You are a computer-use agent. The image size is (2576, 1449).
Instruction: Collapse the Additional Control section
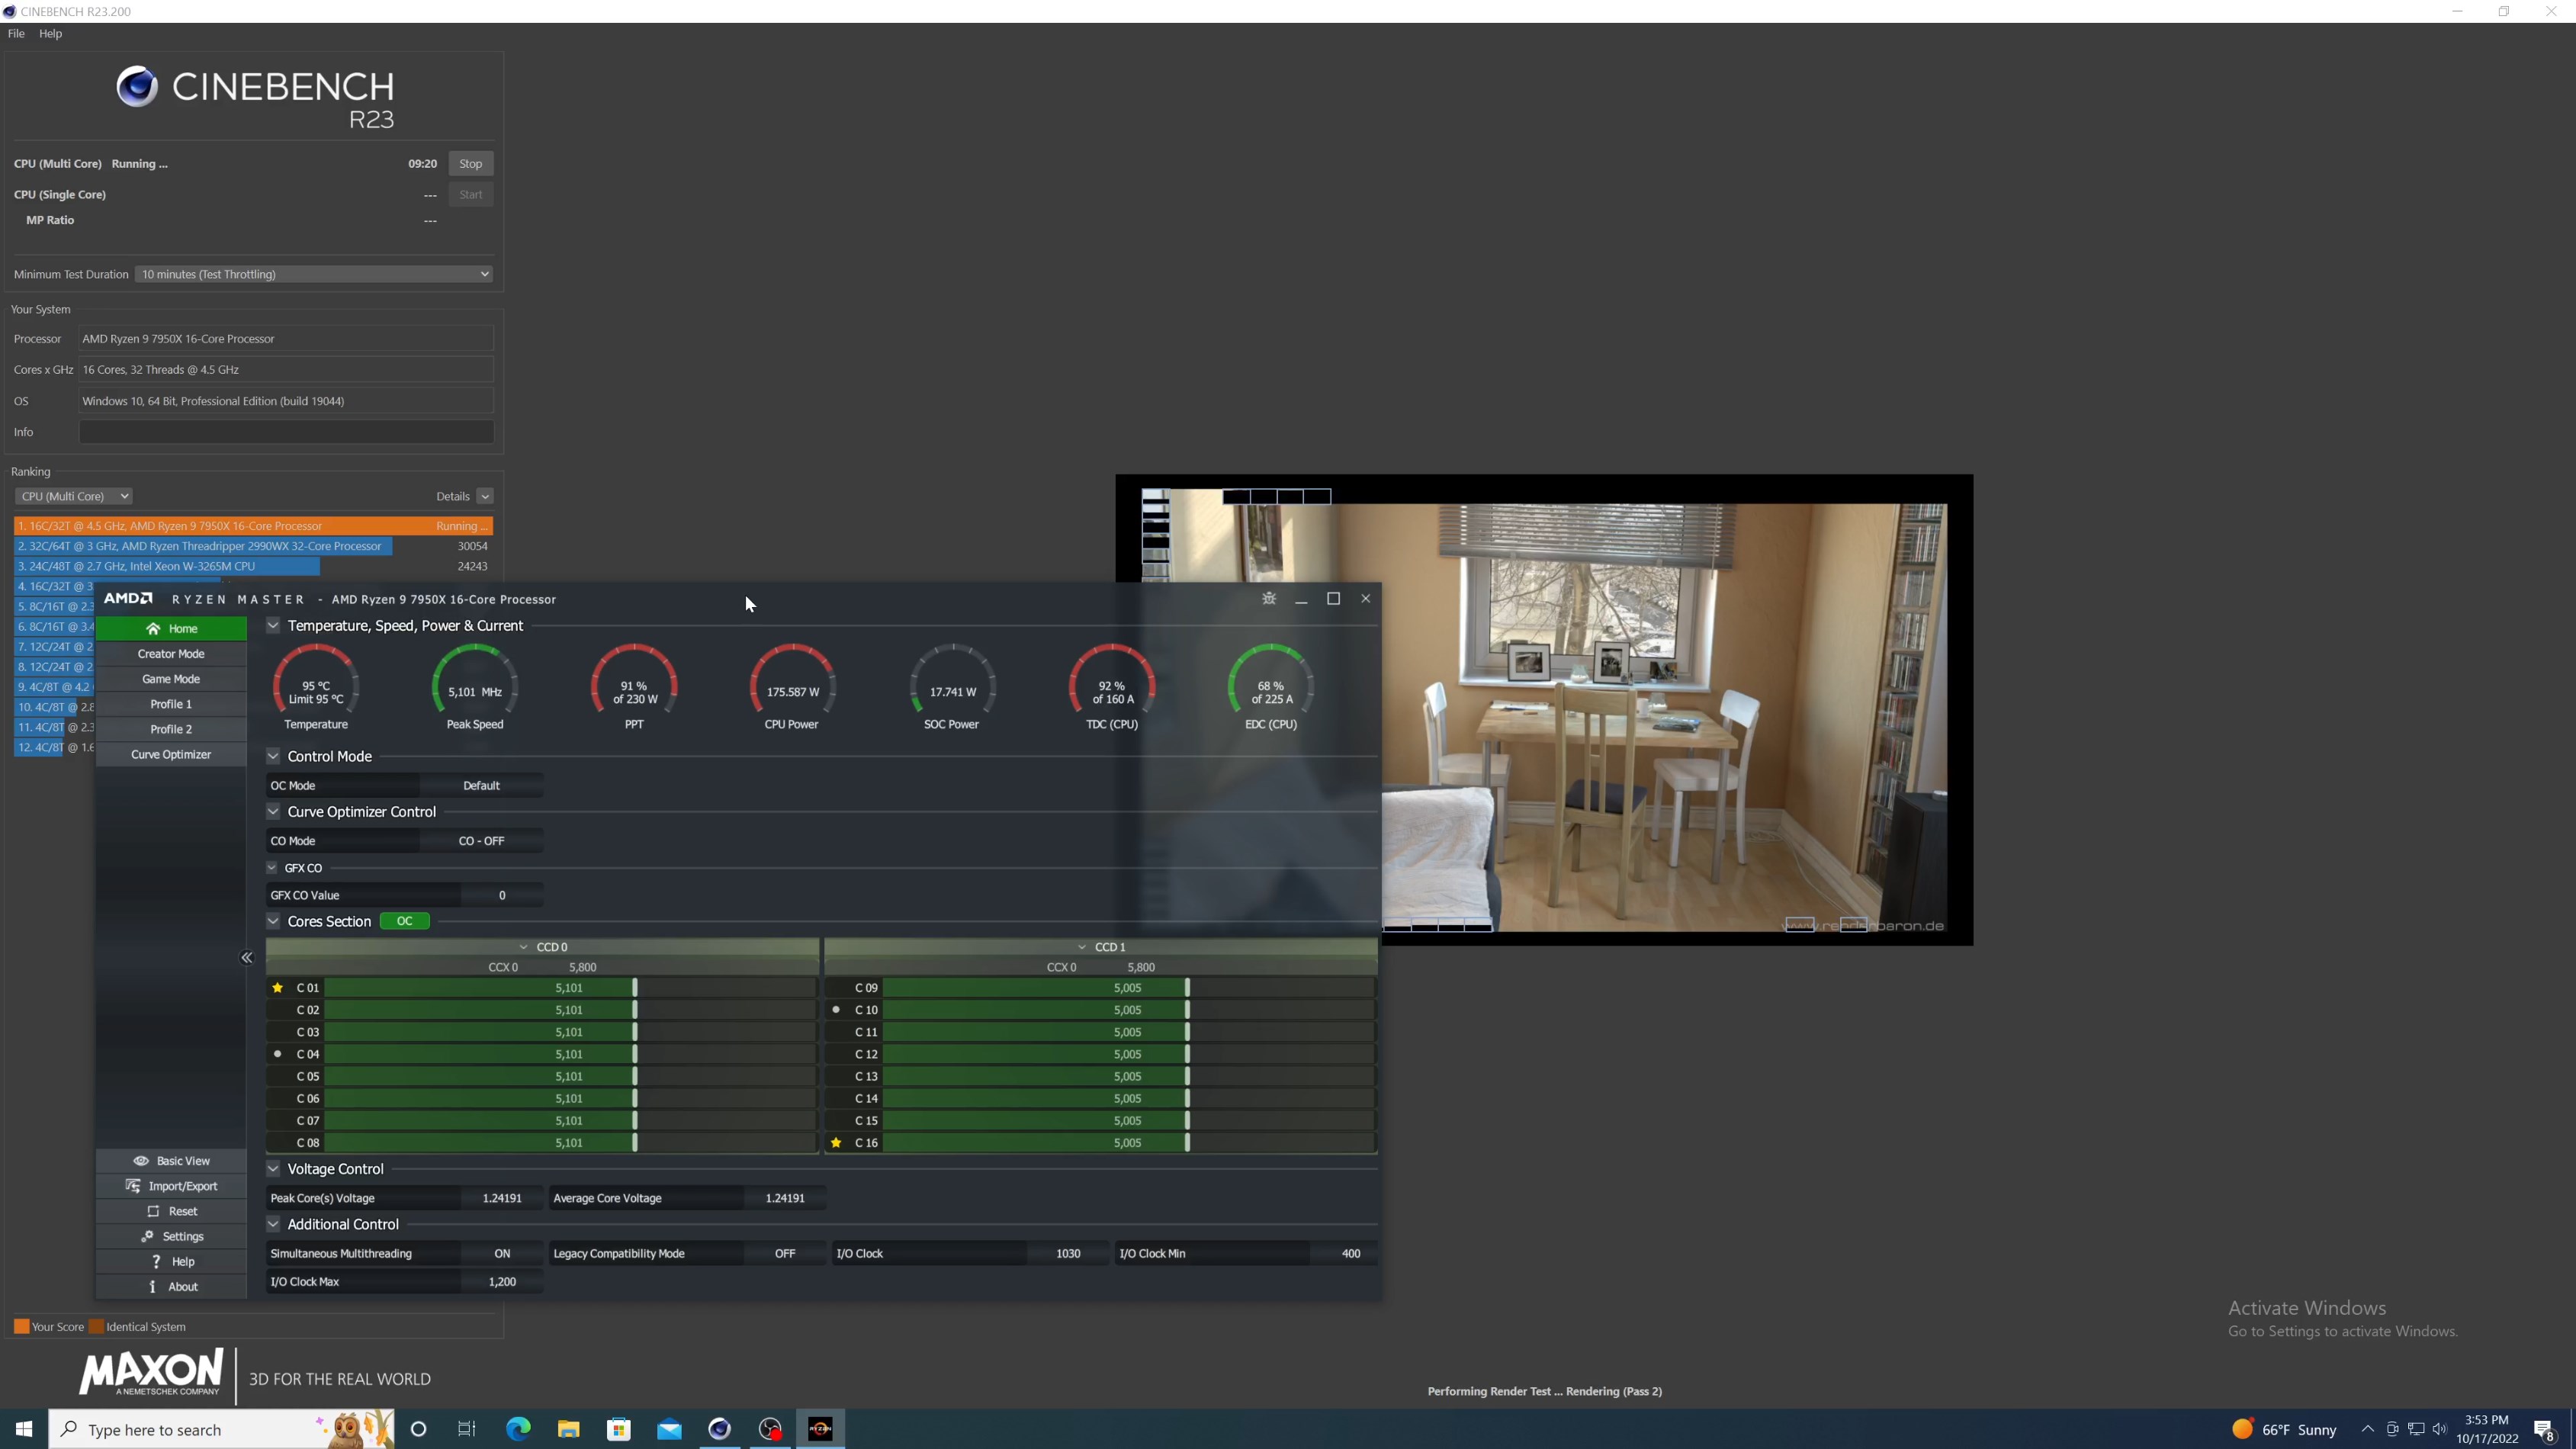point(273,1225)
